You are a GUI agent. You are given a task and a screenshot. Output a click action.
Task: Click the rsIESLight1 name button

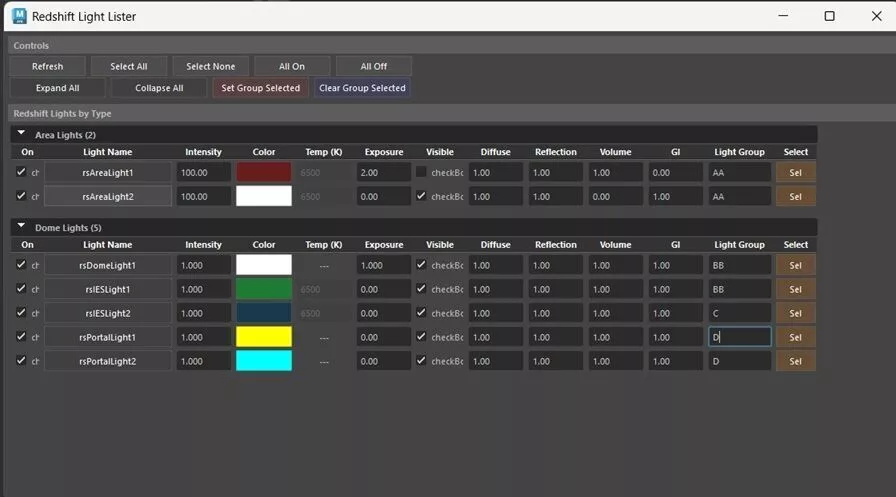[108, 289]
